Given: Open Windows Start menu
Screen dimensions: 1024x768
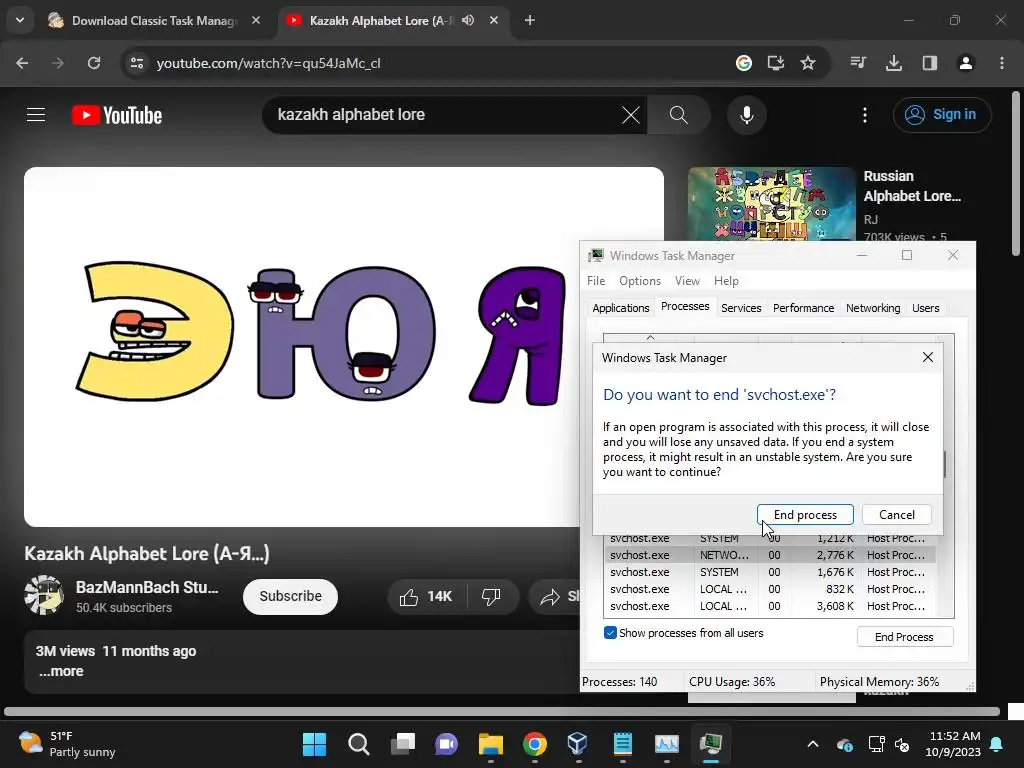Looking at the screenshot, I should 314,744.
